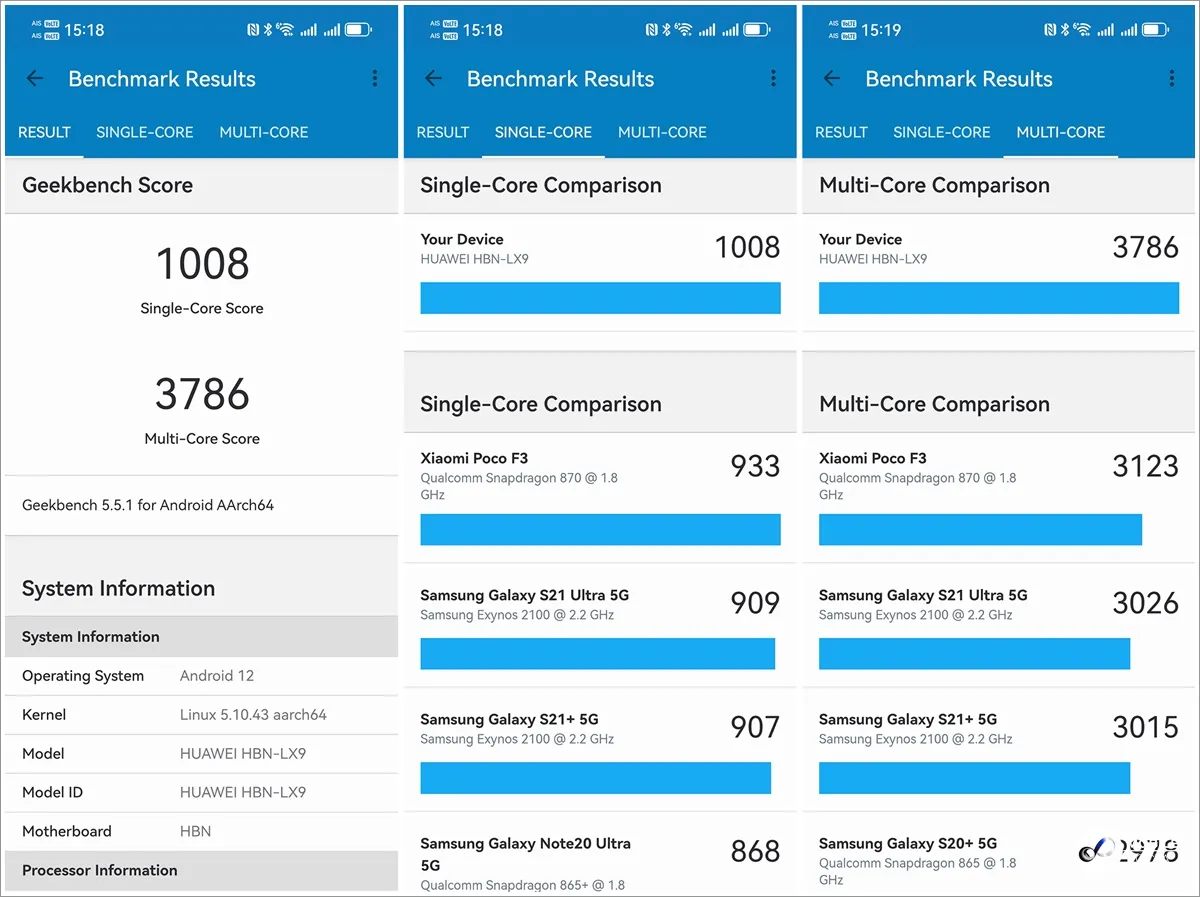Viewport: 1200px width, 897px height.
Task: Open MULTI-CORE tab on Single-Core Comparison screen
Action: (662, 132)
